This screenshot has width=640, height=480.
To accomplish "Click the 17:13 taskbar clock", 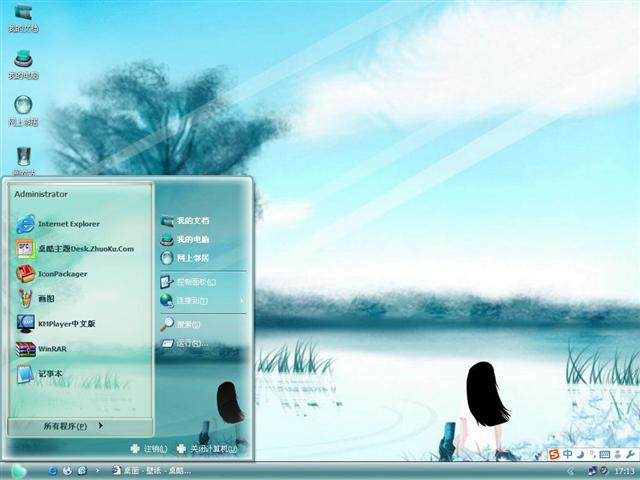I will (x=624, y=471).
